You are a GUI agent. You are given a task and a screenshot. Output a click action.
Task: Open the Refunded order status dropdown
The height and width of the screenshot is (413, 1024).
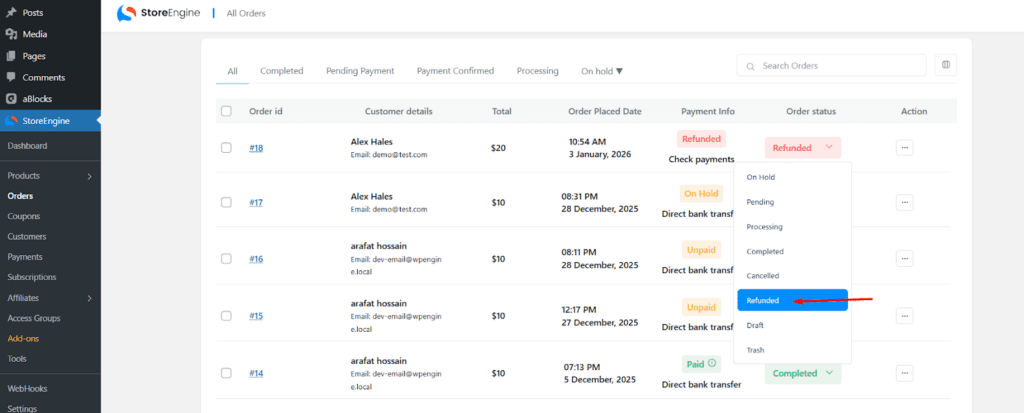point(803,148)
